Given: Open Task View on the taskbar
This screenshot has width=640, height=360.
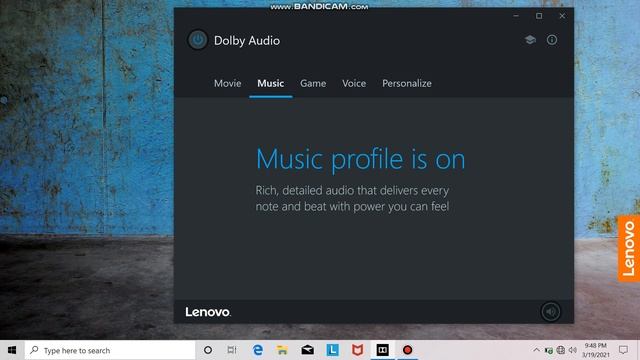Looking at the screenshot, I should [x=232, y=350].
